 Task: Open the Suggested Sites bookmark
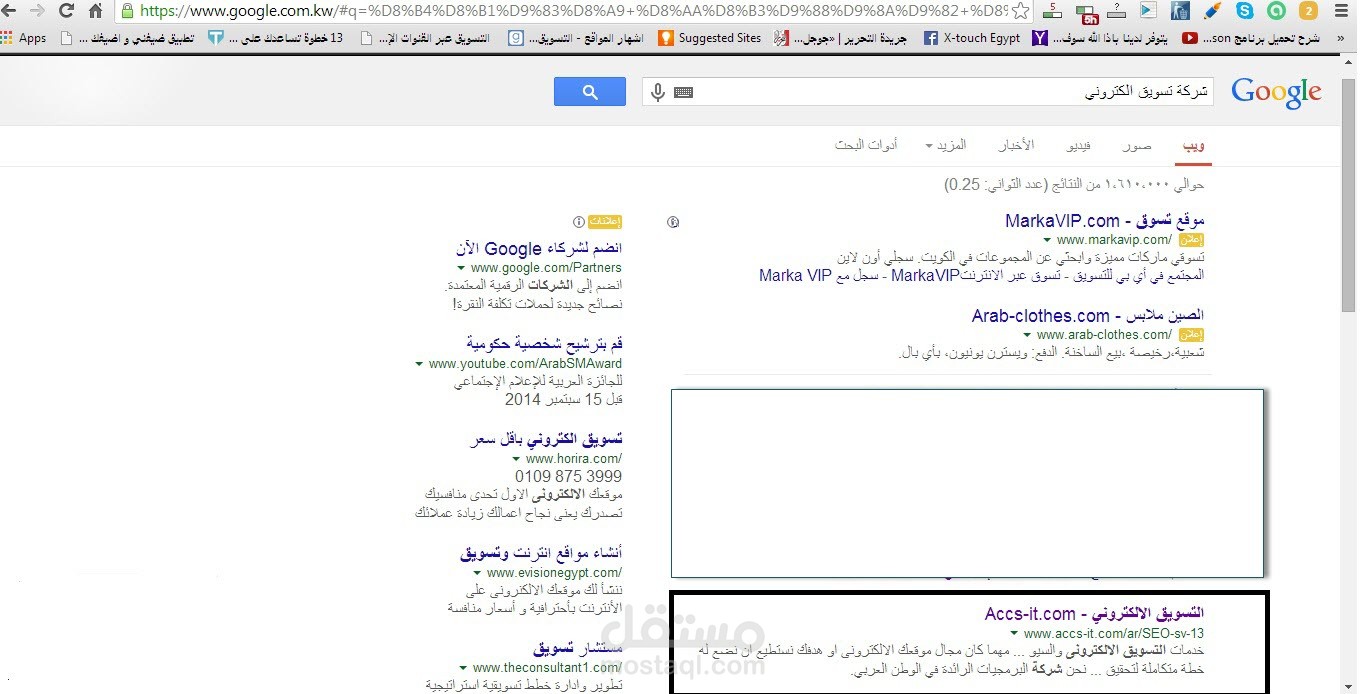click(710, 38)
